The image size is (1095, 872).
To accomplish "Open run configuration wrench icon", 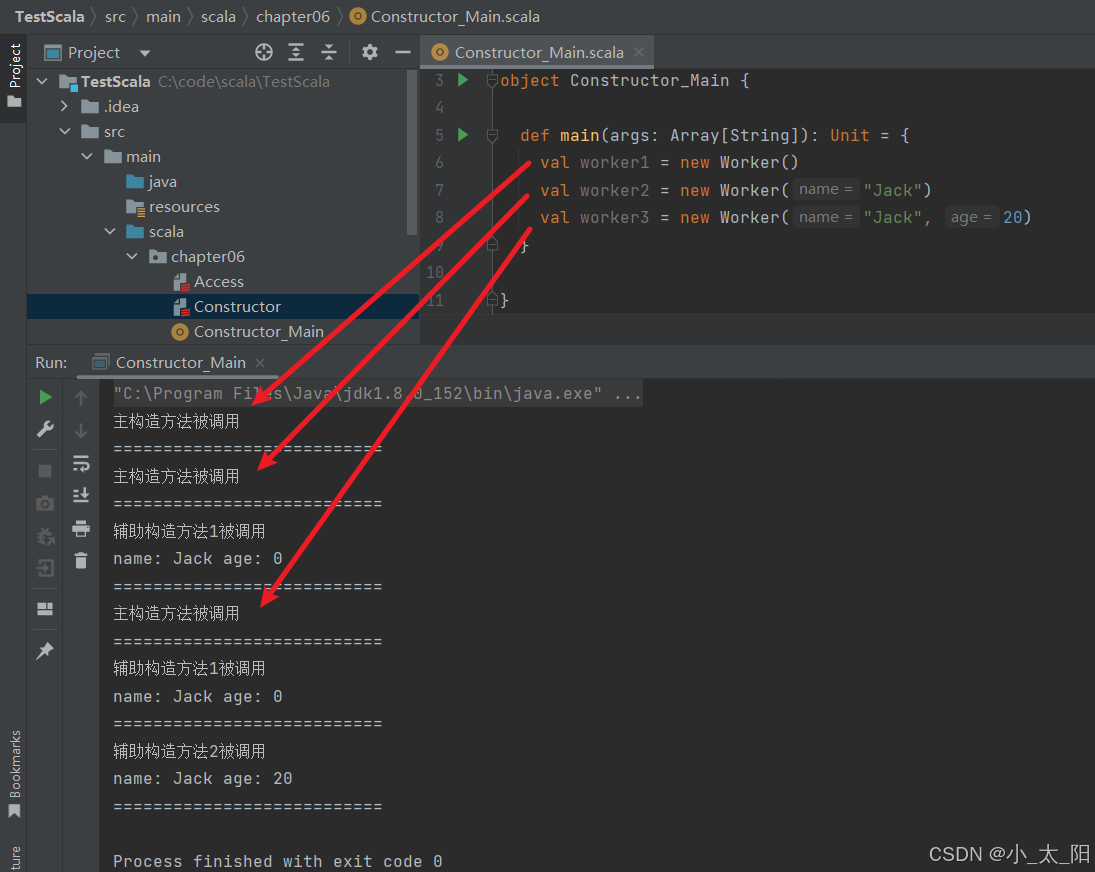I will pos(45,429).
